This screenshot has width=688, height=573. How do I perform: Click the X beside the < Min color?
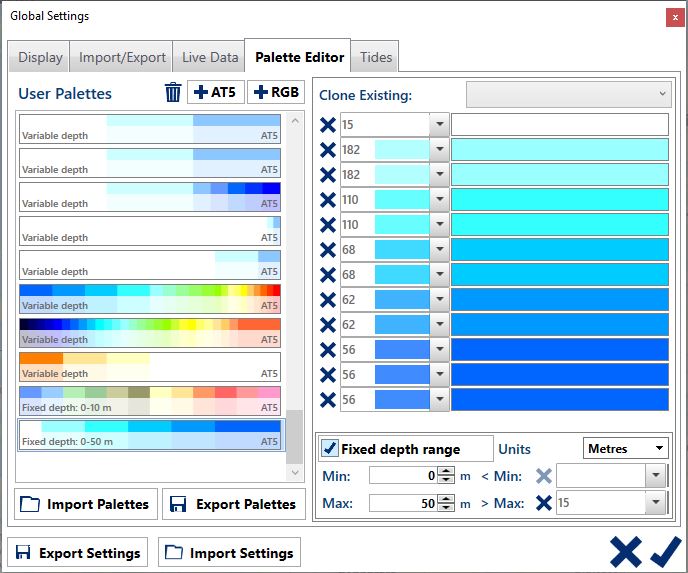[543, 476]
